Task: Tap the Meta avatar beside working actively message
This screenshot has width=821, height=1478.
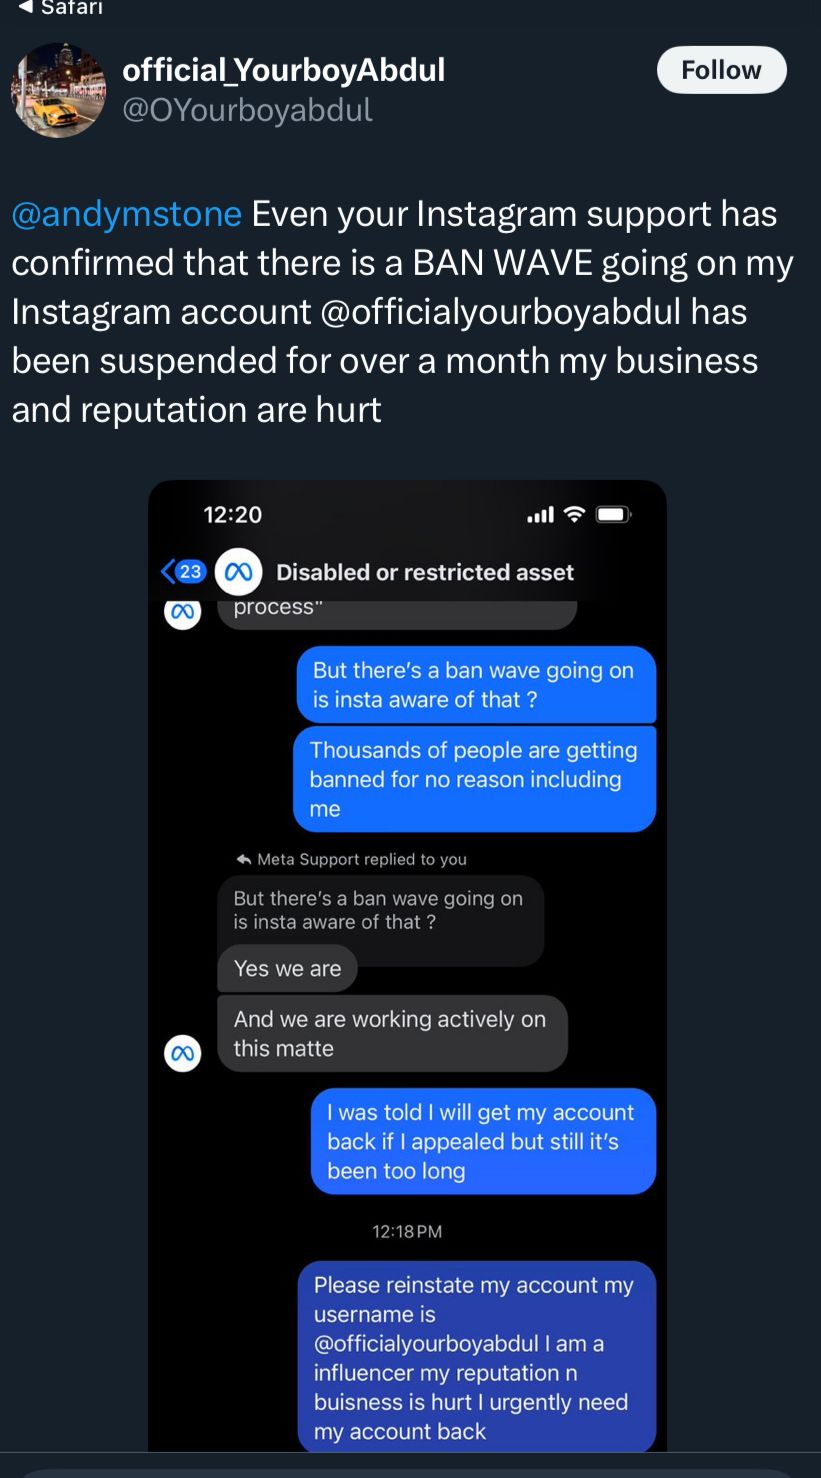Action: 182,1053
